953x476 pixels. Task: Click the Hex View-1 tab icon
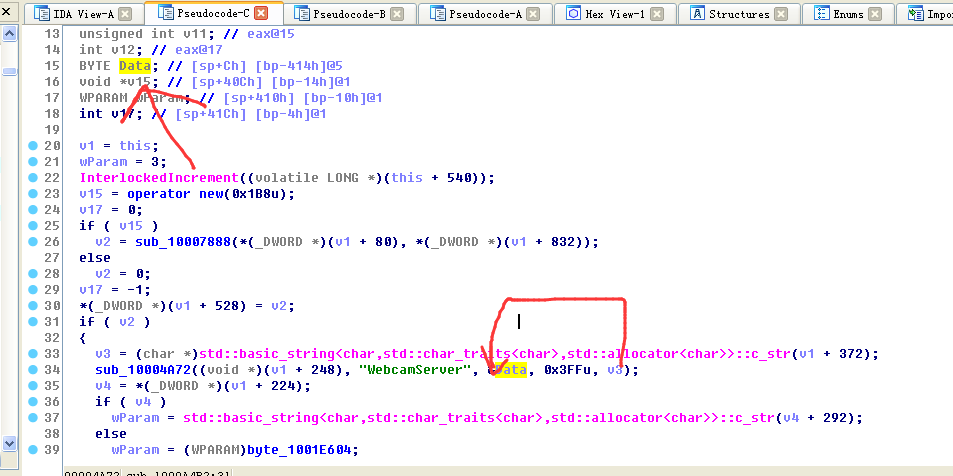pyautogui.click(x=574, y=14)
